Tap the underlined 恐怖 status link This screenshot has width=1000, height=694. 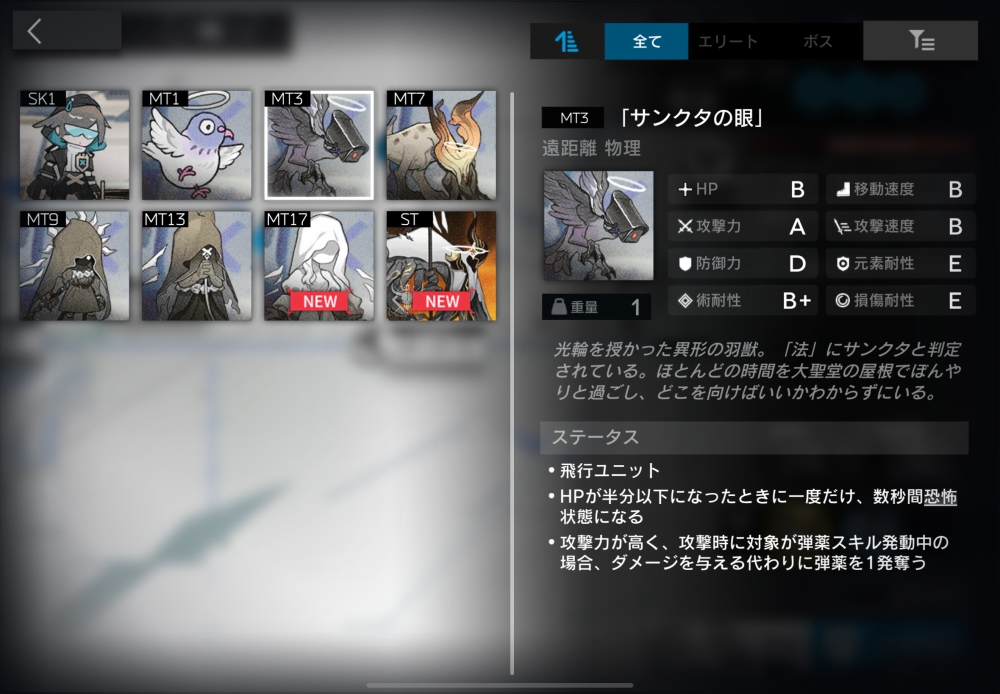click(x=939, y=497)
